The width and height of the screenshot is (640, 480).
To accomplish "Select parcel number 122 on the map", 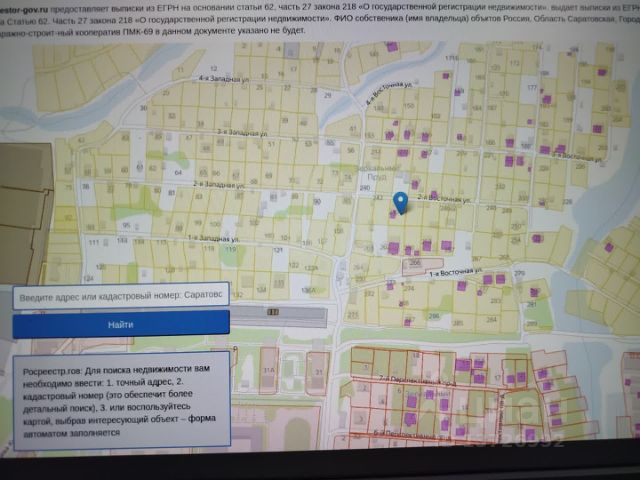I will 293,265.
